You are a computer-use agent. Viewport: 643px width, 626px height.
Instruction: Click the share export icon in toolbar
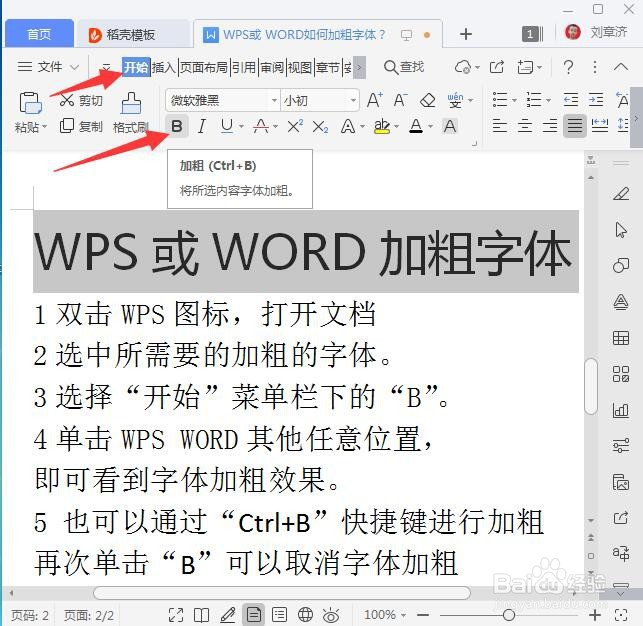pyautogui.click(x=497, y=67)
